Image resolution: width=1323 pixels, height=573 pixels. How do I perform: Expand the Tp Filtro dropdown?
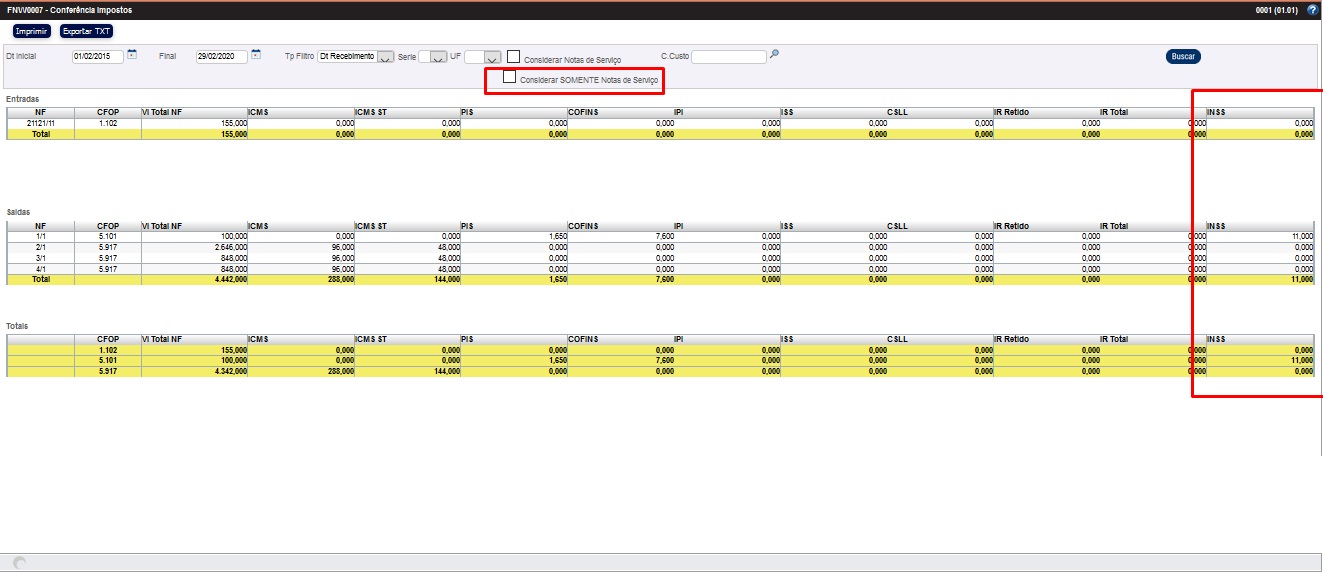pos(385,57)
